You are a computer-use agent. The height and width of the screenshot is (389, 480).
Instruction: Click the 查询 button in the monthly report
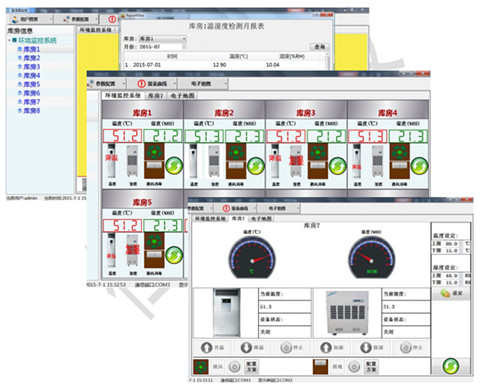click(320, 47)
